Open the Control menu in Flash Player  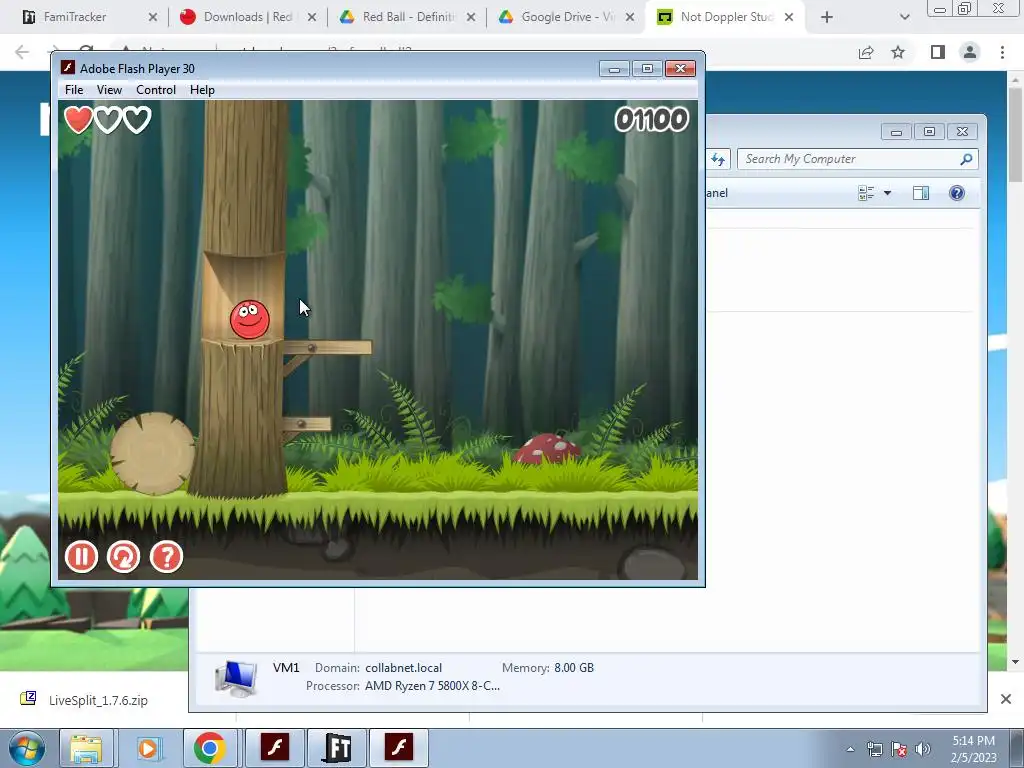tap(155, 90)
